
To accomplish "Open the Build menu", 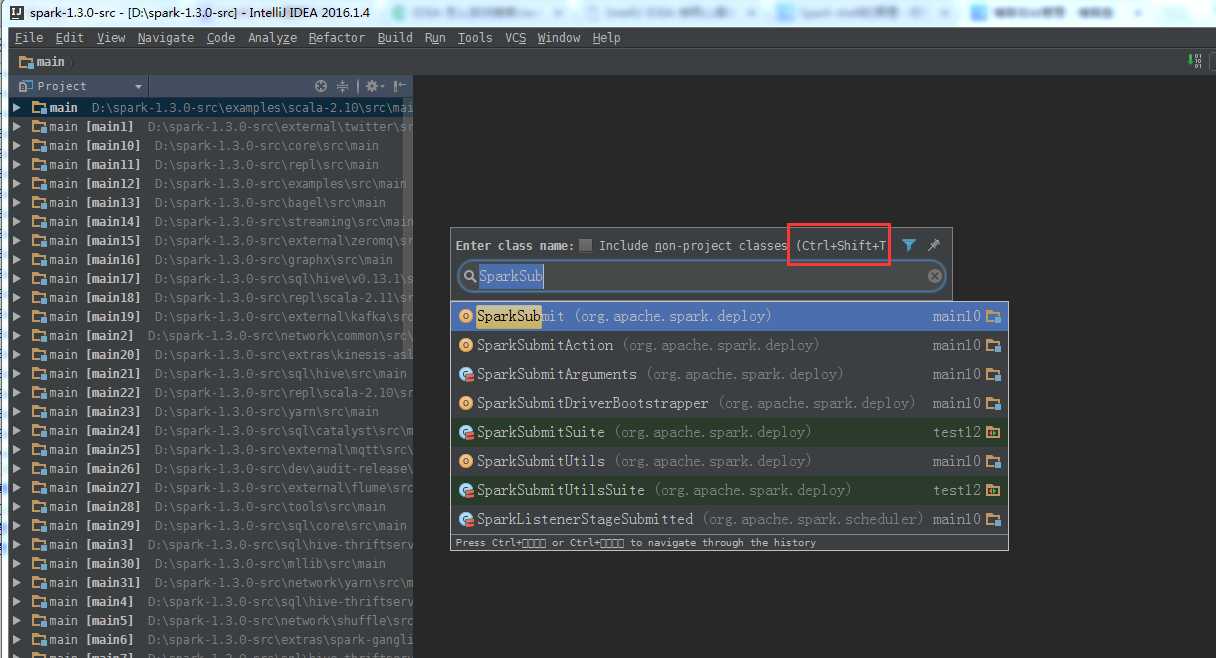I will point(395,37).
